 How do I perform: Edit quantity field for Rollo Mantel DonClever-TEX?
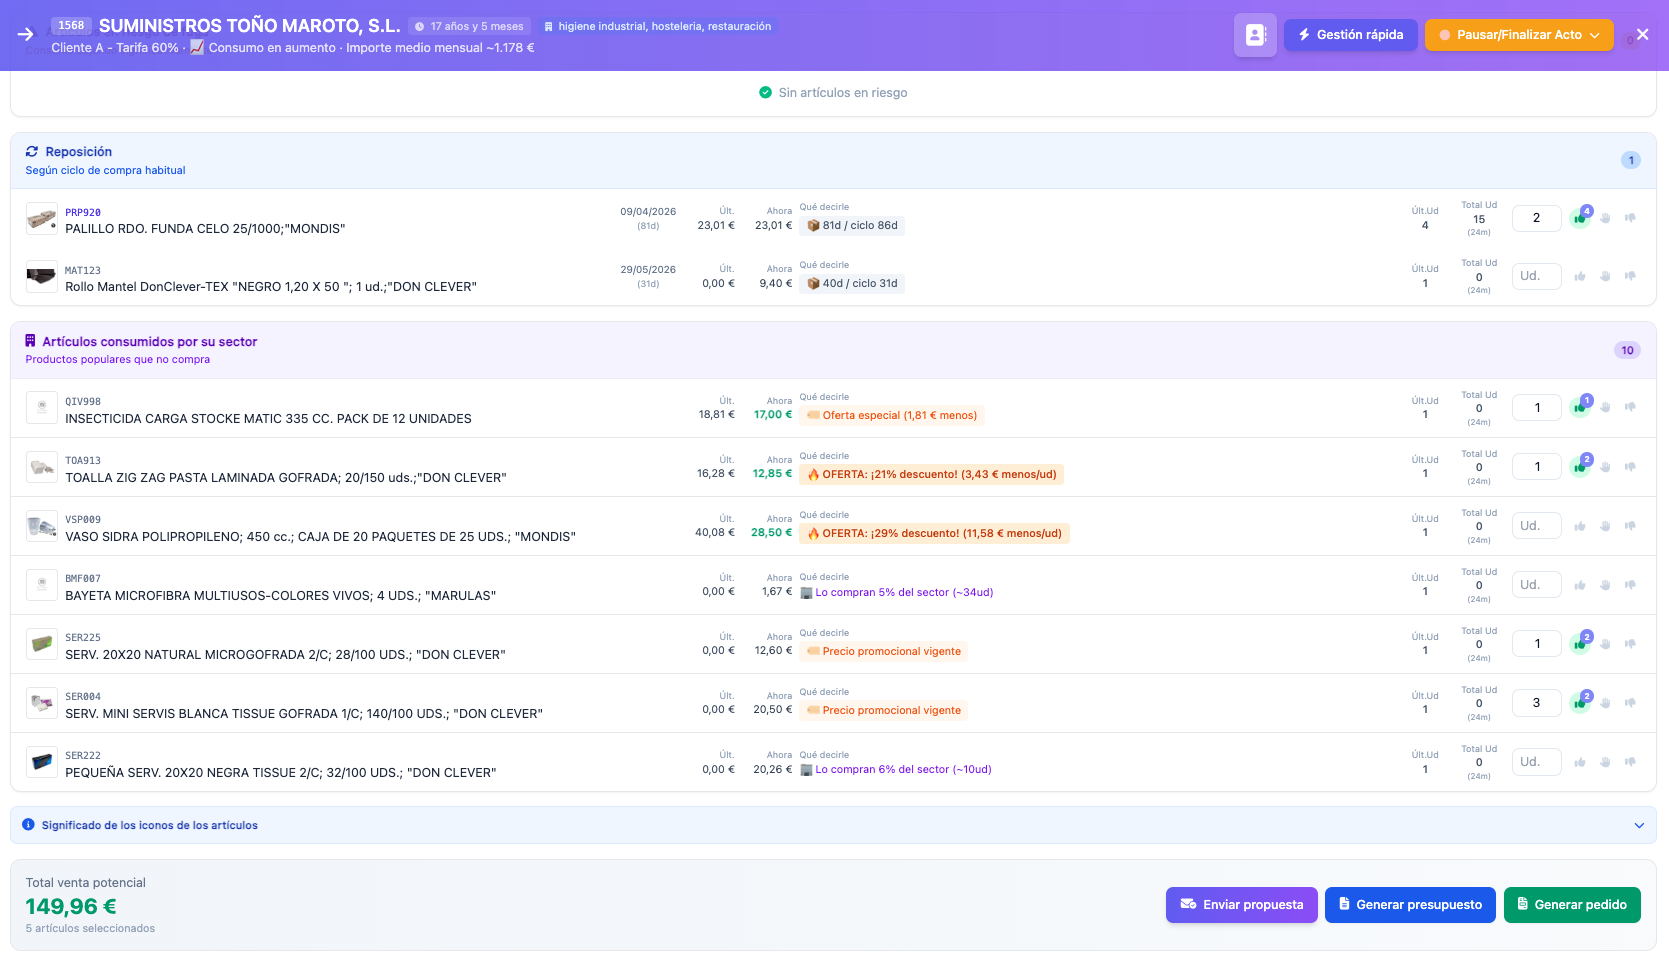tap(1537, 276)
